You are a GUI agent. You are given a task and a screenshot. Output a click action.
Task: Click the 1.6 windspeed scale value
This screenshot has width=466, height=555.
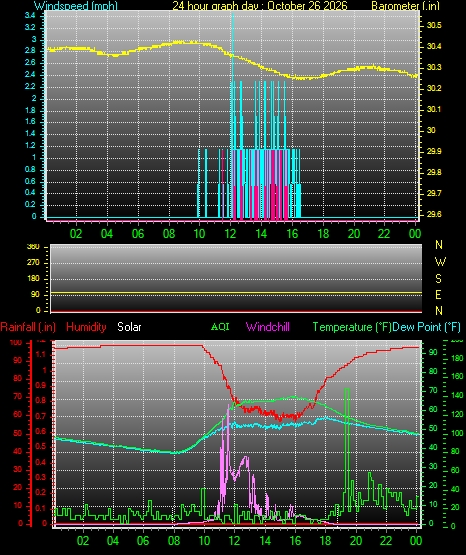(30, 121)
